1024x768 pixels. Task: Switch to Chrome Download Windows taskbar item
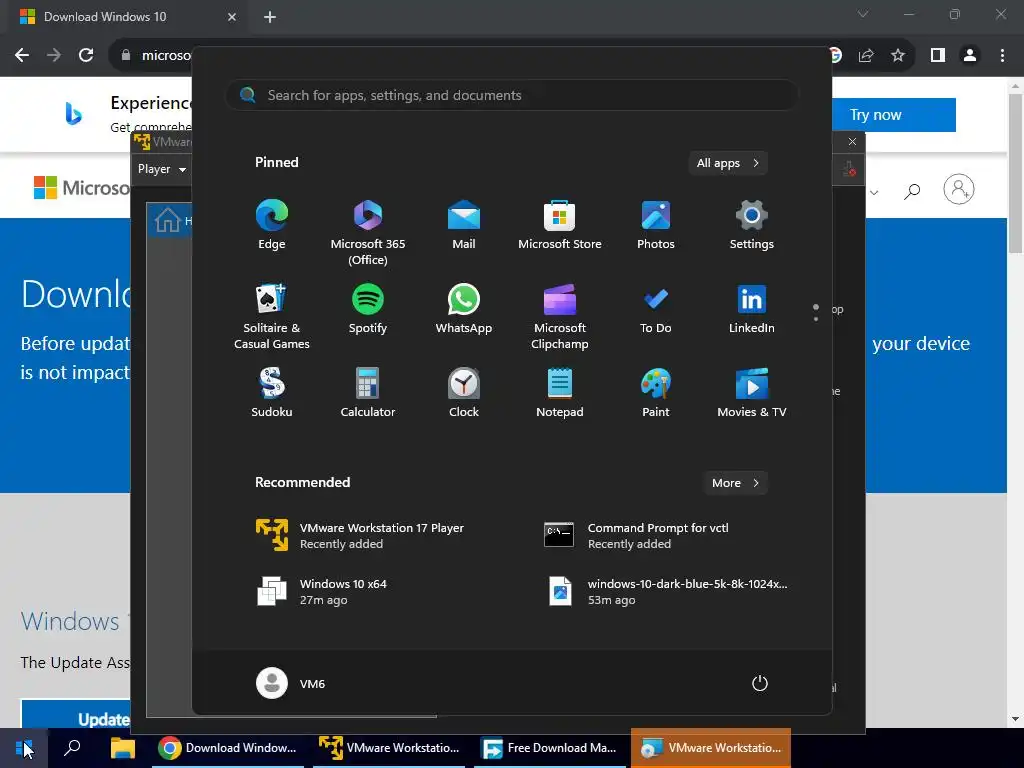tap(228, 748)
